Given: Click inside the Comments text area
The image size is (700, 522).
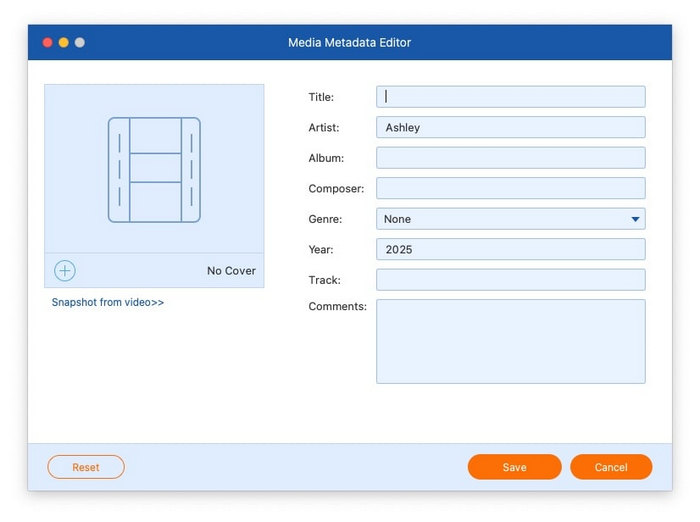Looking at the screenshot, I should pyautogui.click(x=510, y=341).
